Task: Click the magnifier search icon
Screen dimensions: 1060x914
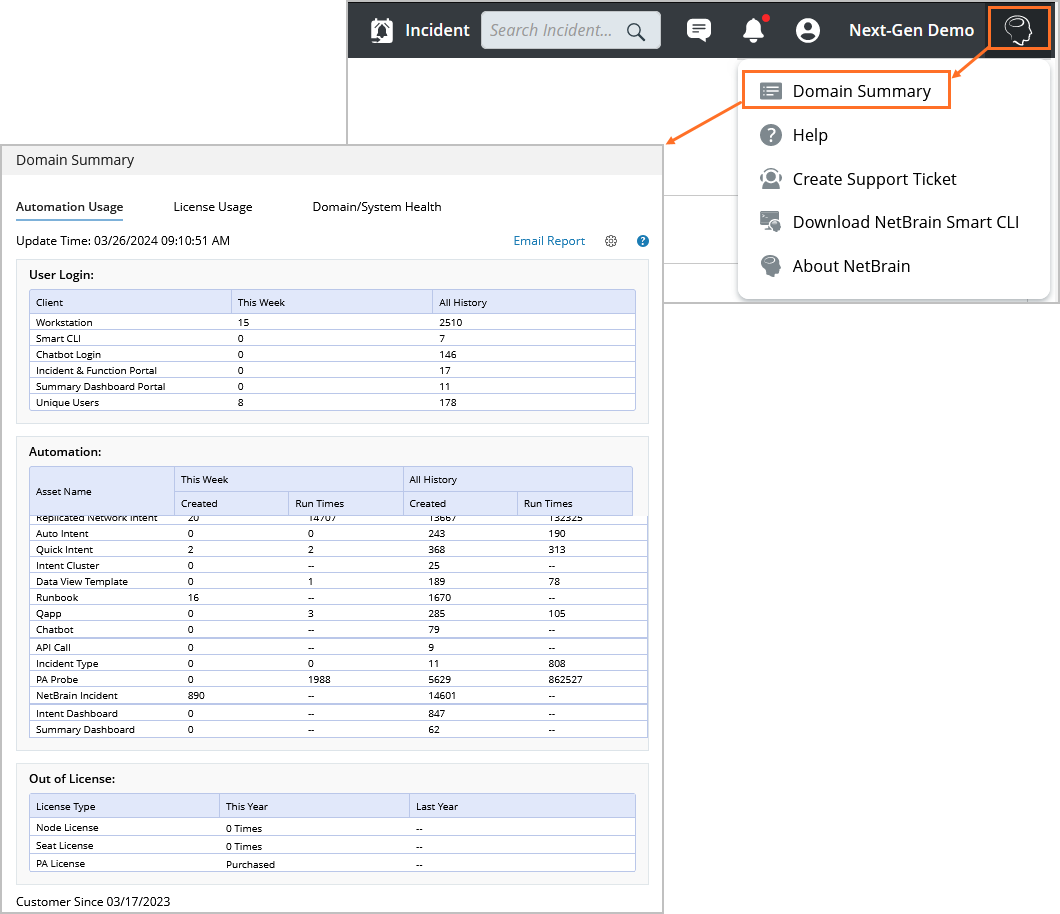Action: [636, 31]
